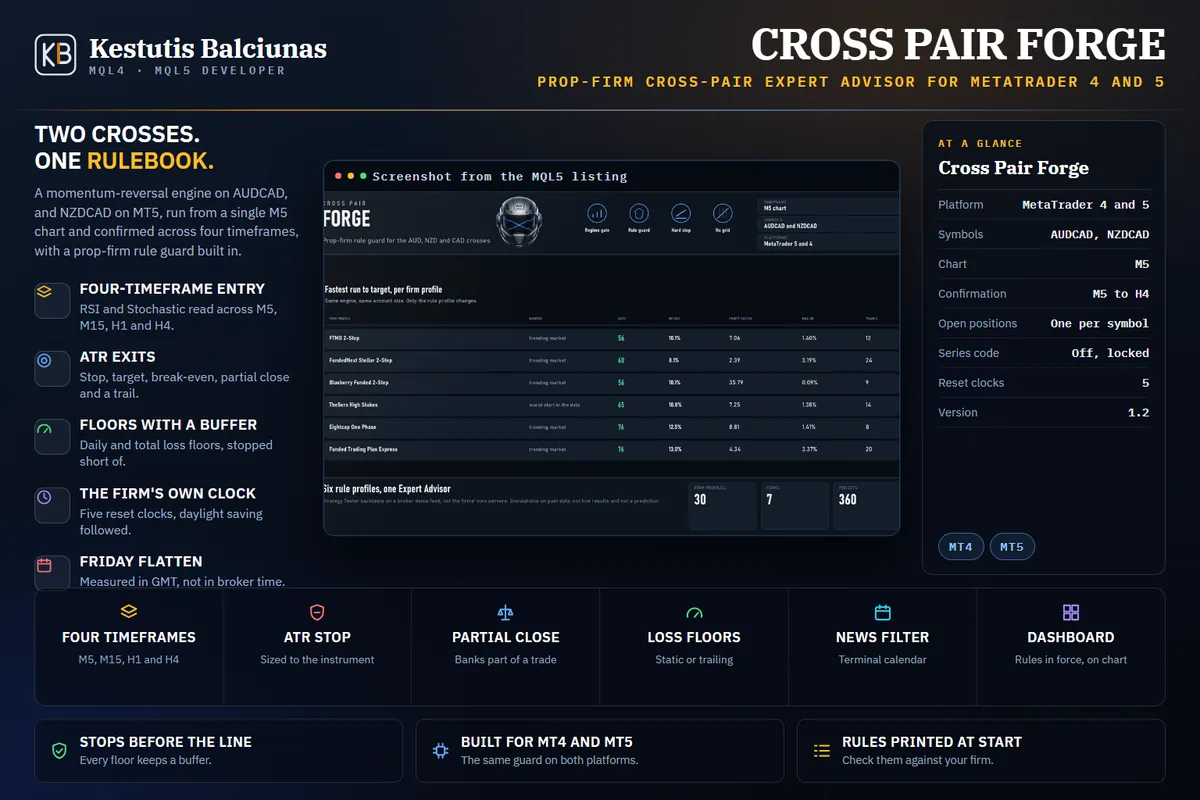The width and height of the screenshot is (1200, 800).
Task: Click the DASHBOARD feature tile title
Action: pos(1071,637)
